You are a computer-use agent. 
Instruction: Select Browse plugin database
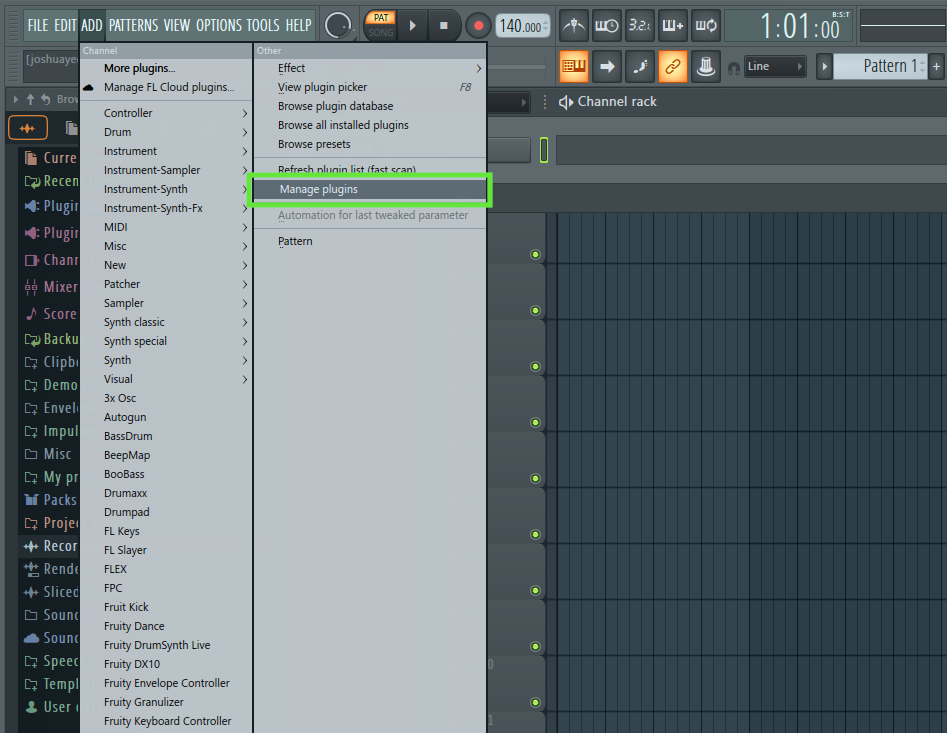click(x=370, y=106)
